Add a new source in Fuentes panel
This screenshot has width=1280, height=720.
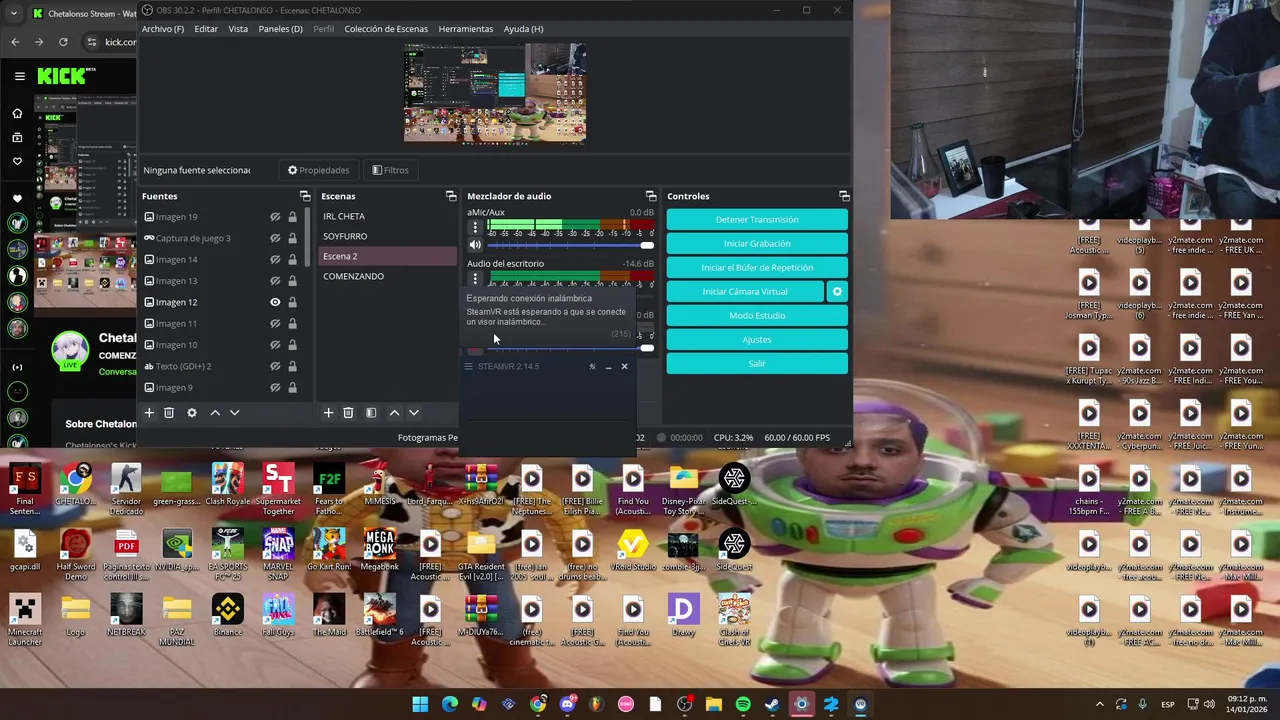pos(149,413)
